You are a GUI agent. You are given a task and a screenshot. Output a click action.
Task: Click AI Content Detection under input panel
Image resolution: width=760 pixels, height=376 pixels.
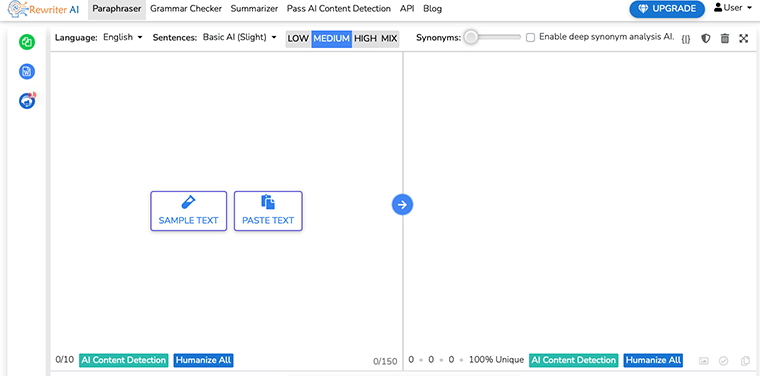click(124, 360)
